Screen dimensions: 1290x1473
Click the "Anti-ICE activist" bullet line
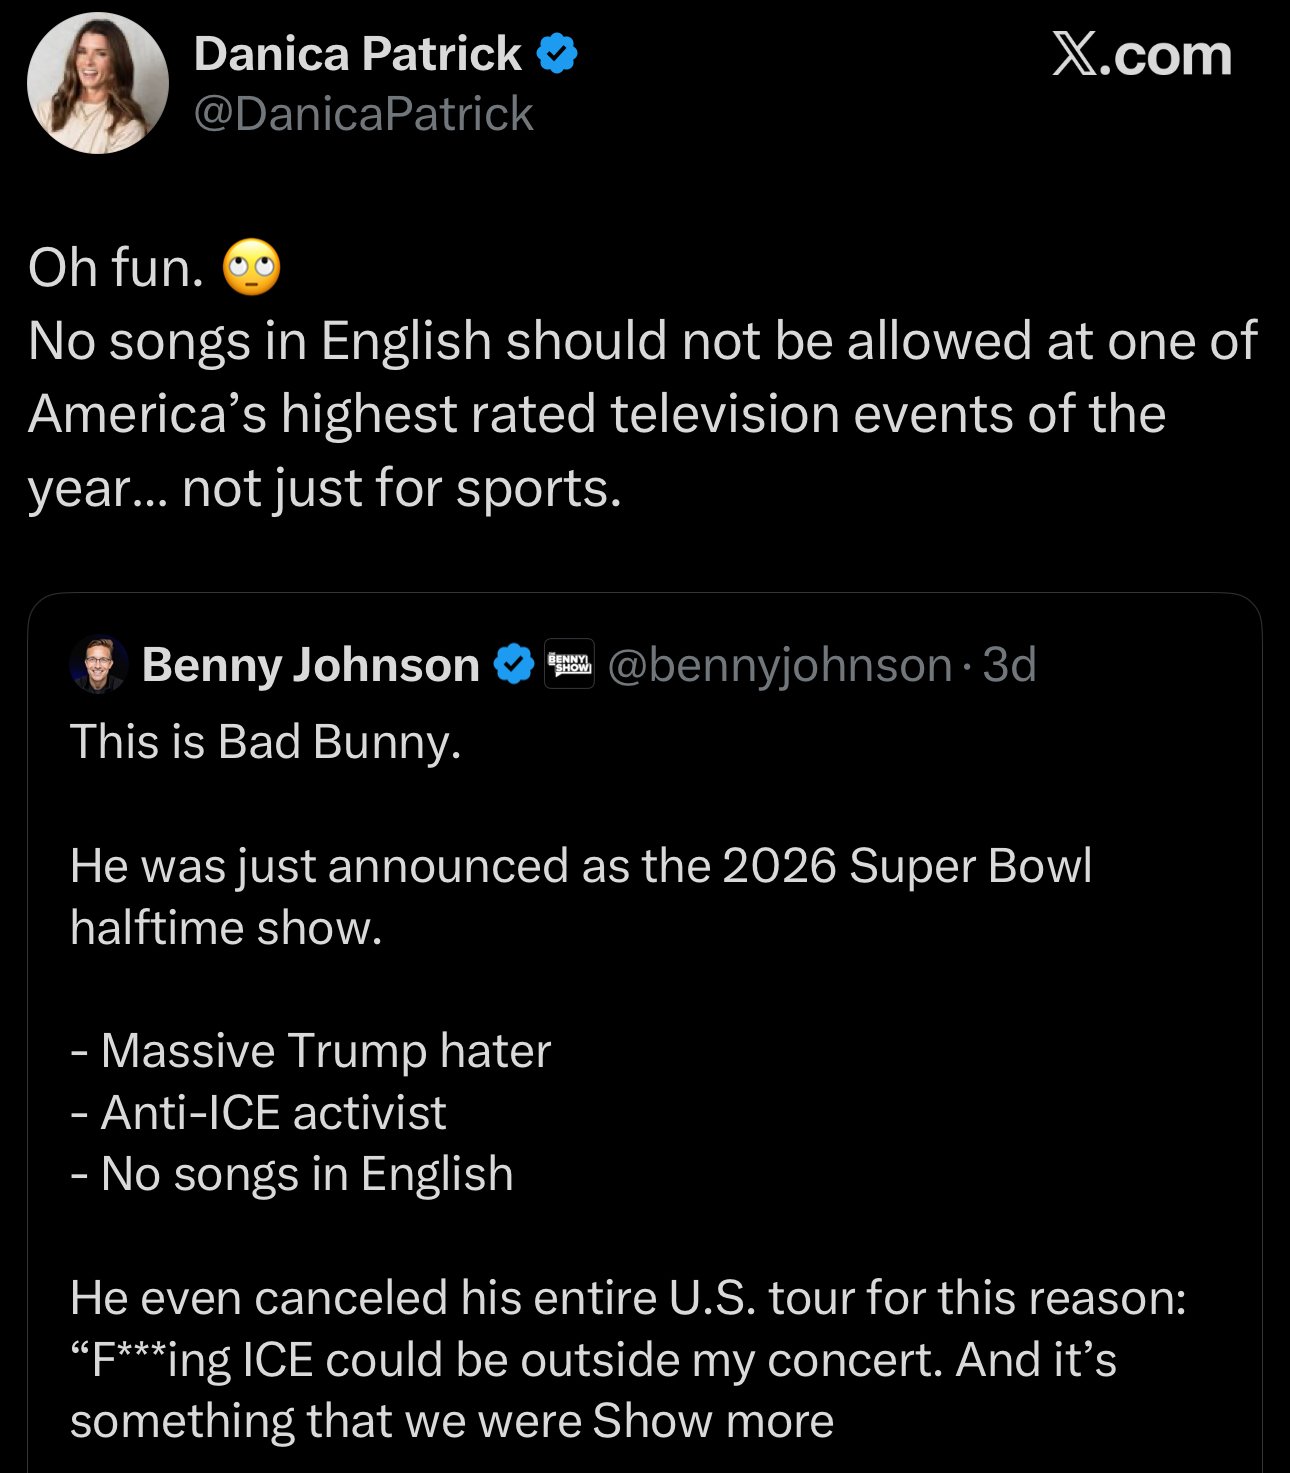(259, 1113)
